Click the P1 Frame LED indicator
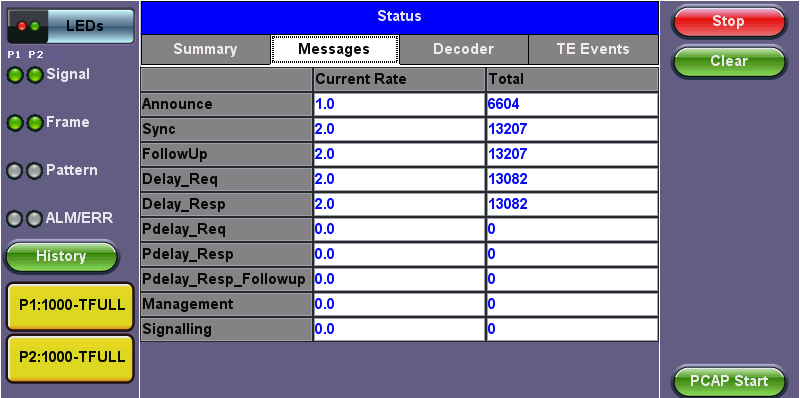 [14, 123]
